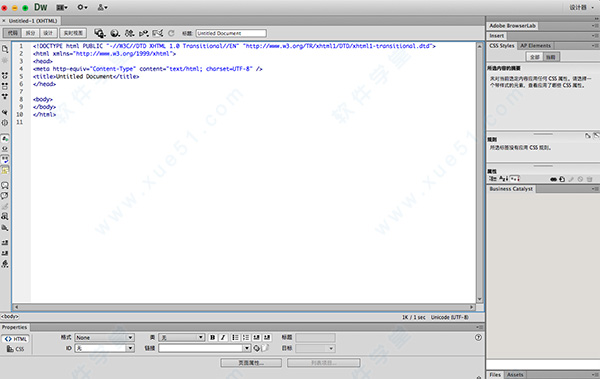The width and height of the screenshot is (600, 379).
Task: Toggle Italic in Properties panel
Action: (x=223, y=338)
